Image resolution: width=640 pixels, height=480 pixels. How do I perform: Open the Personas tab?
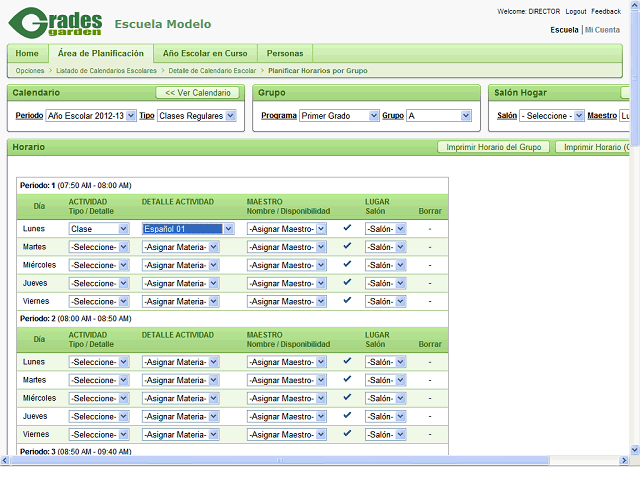(x=285, y=53)
